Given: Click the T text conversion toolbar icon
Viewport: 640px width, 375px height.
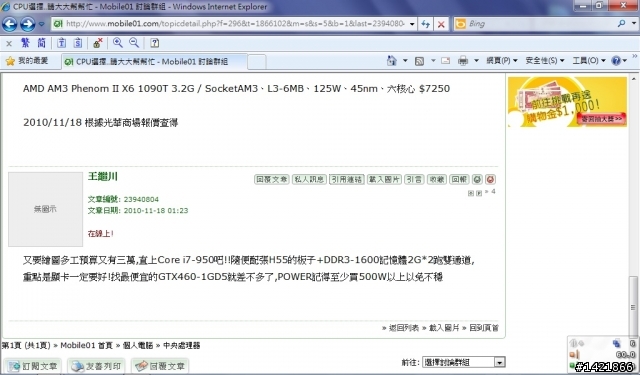Looking at the screenshot, I should click(62, 43).
